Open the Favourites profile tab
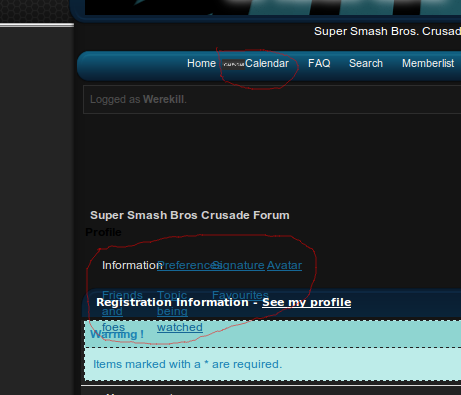461x395 pixels. [x=240, y=295]
